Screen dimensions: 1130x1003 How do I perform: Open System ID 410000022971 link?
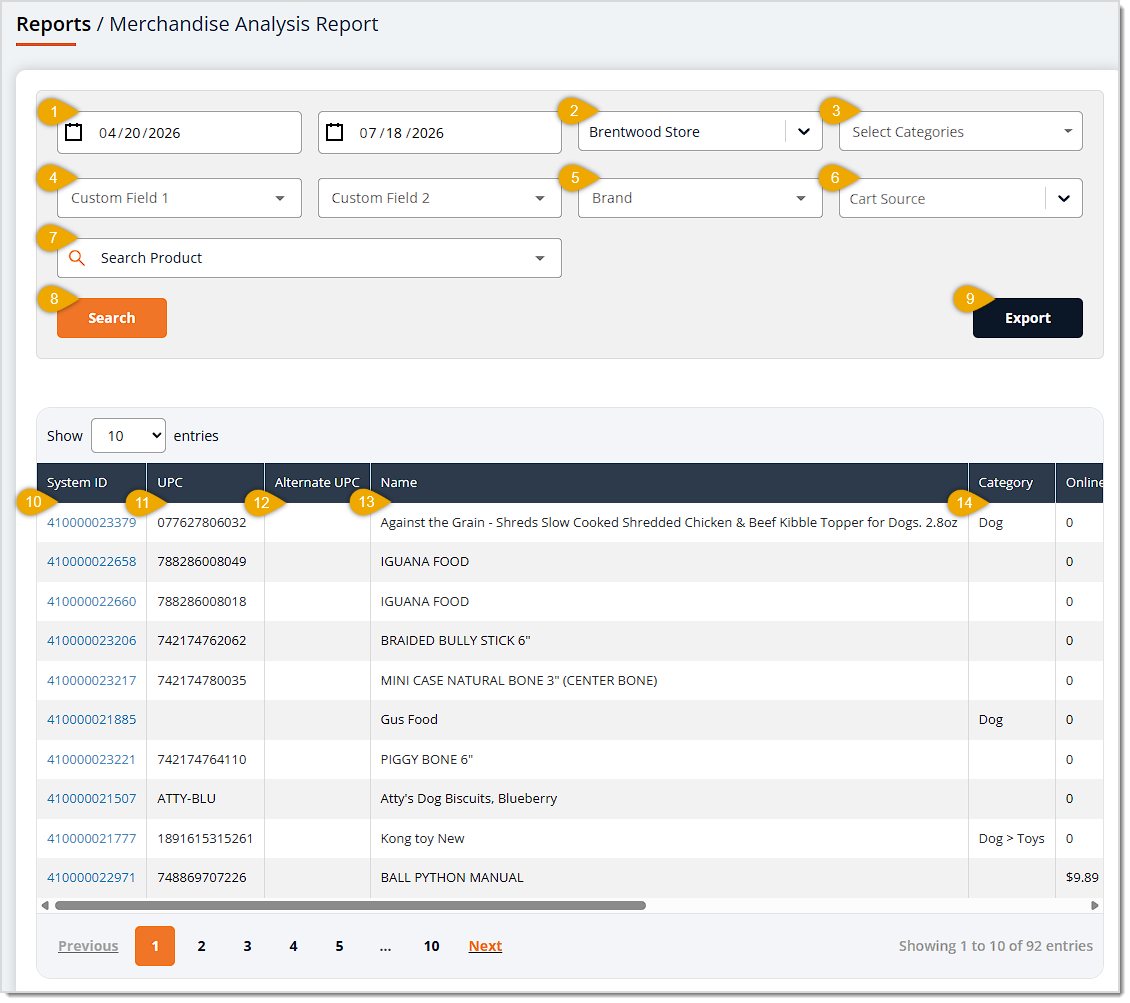(x=92, y=878)
